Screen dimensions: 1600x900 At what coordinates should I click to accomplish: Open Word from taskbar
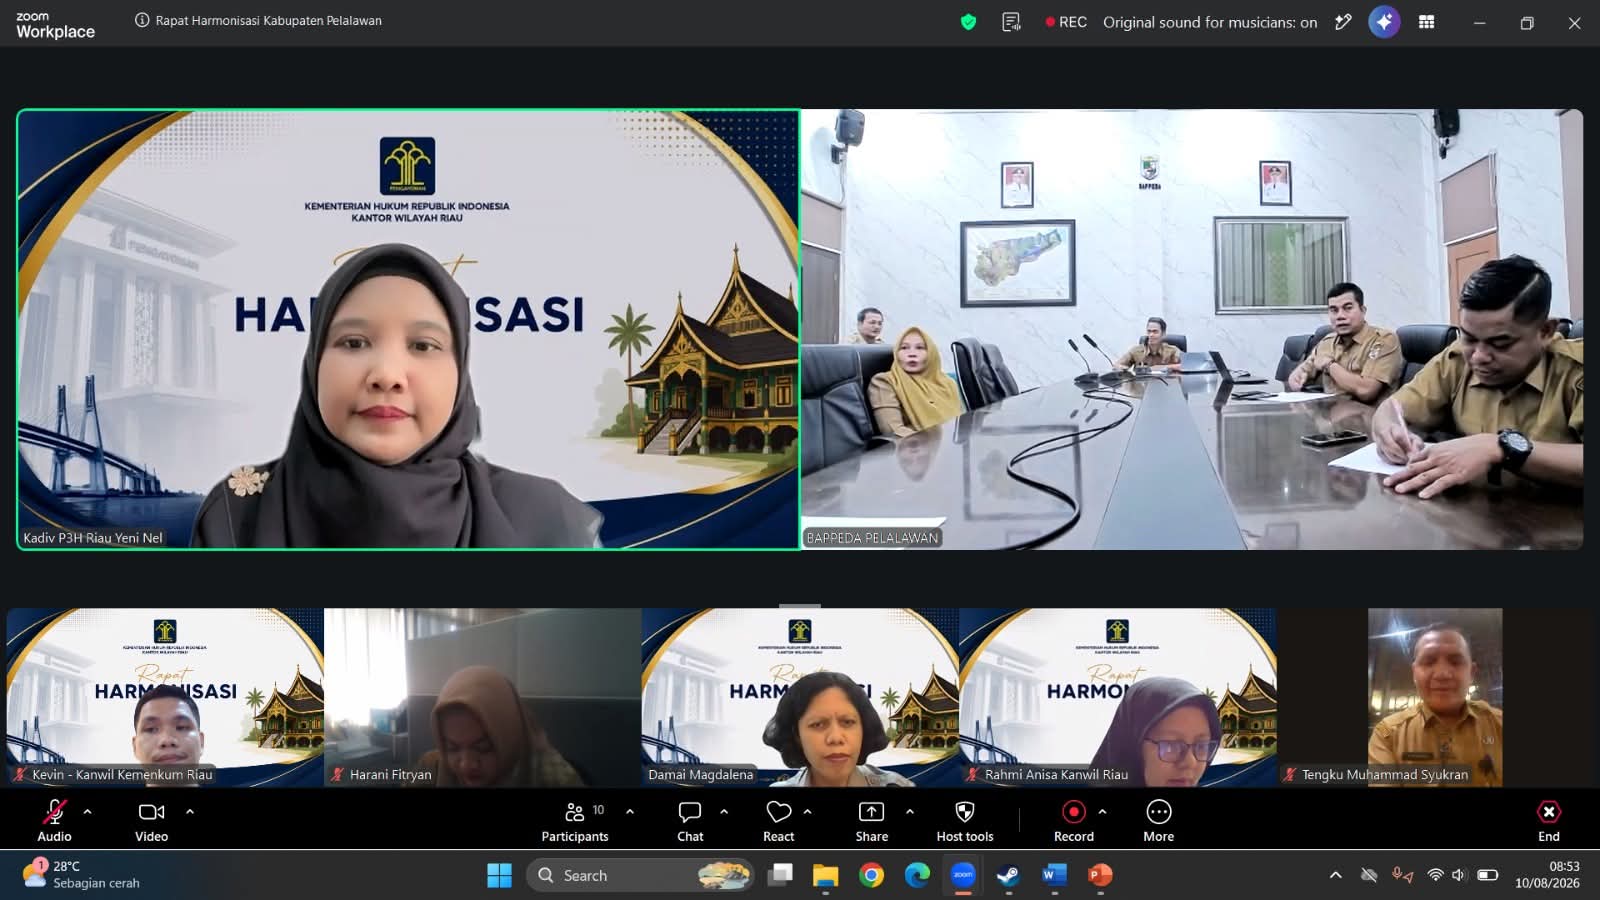point(1054,875)
